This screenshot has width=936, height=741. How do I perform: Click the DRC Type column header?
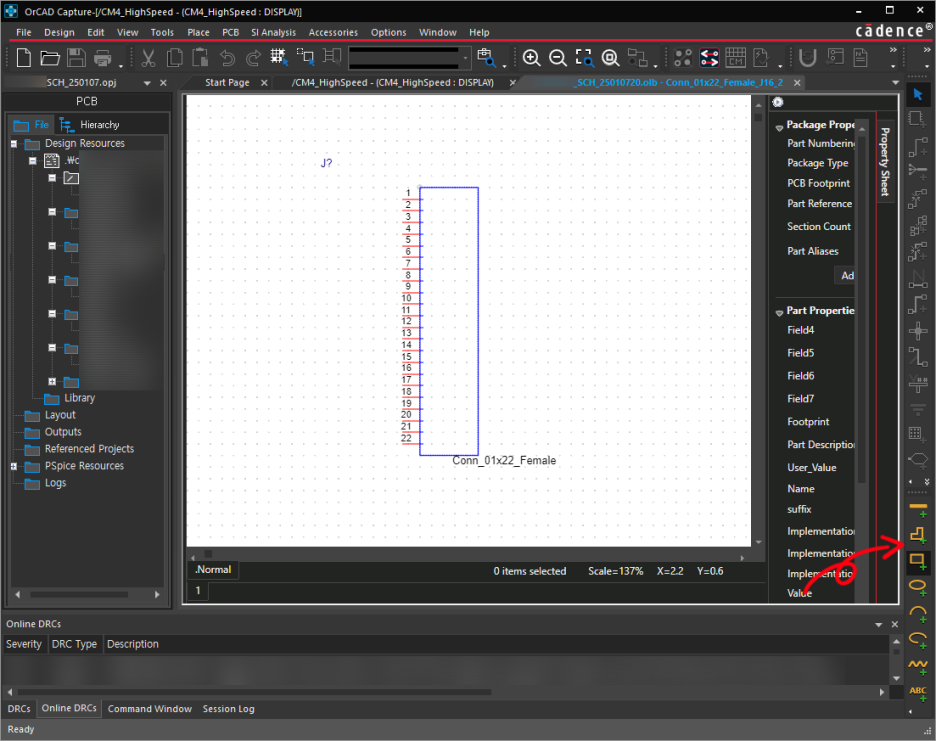[x=74, y=644]
